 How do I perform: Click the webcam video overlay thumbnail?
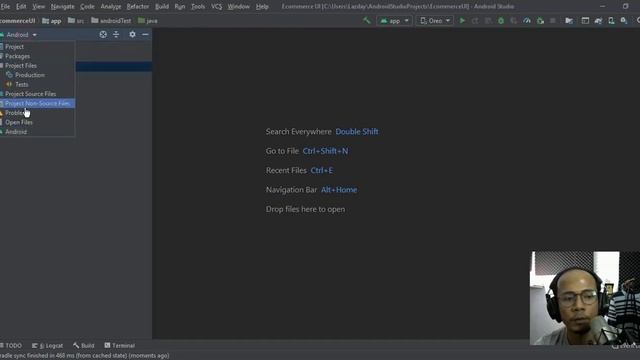[x=585, y=298]
